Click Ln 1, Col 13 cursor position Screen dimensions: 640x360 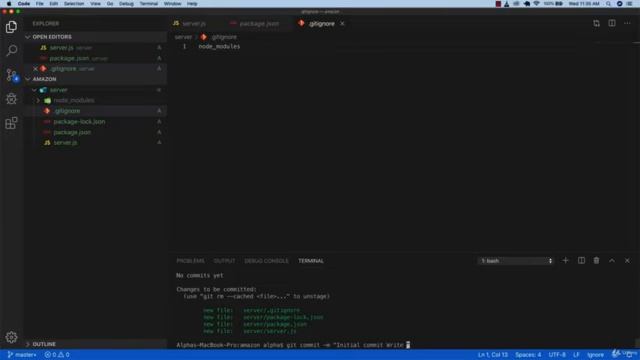point(493,355)
